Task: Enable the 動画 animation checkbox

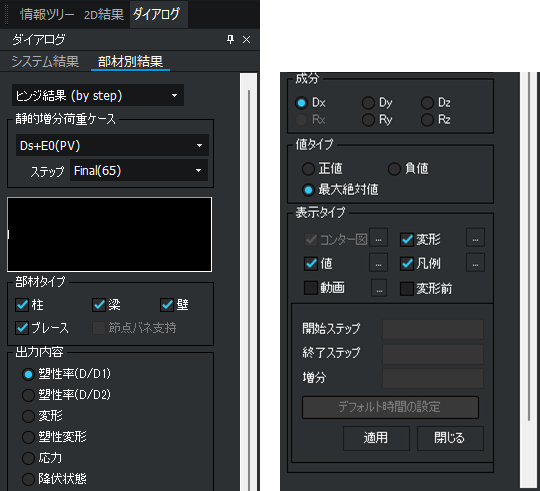Action: click(311, 288)
